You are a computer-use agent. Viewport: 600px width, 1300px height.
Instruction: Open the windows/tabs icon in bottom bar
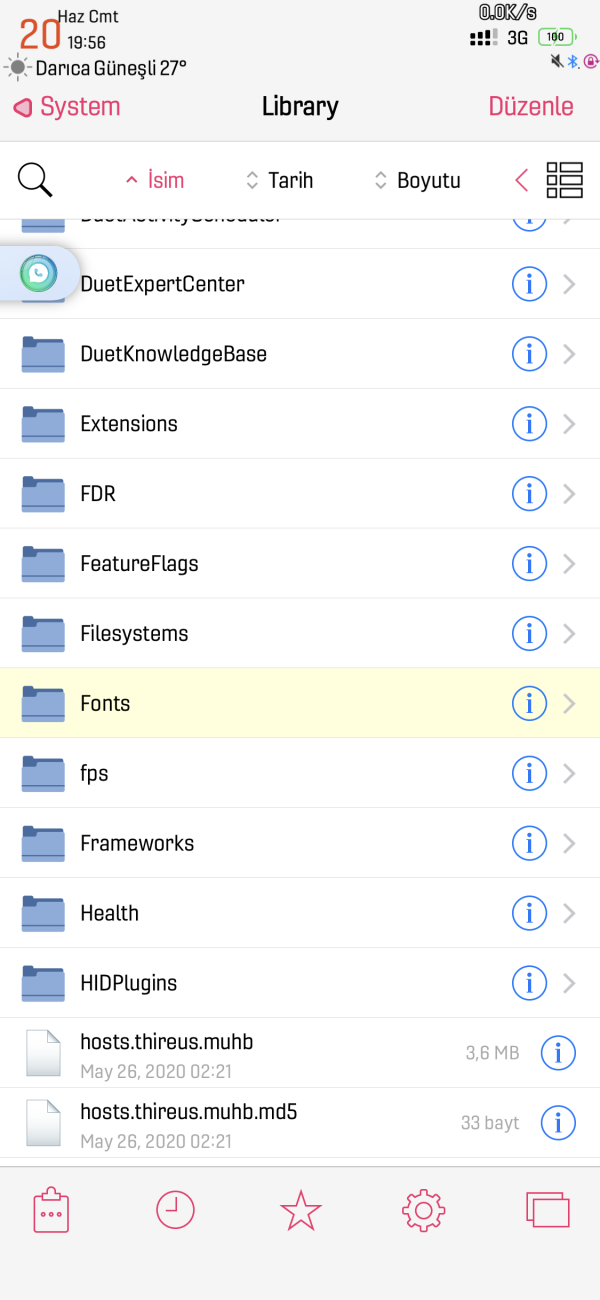[x=547, y=1211]
